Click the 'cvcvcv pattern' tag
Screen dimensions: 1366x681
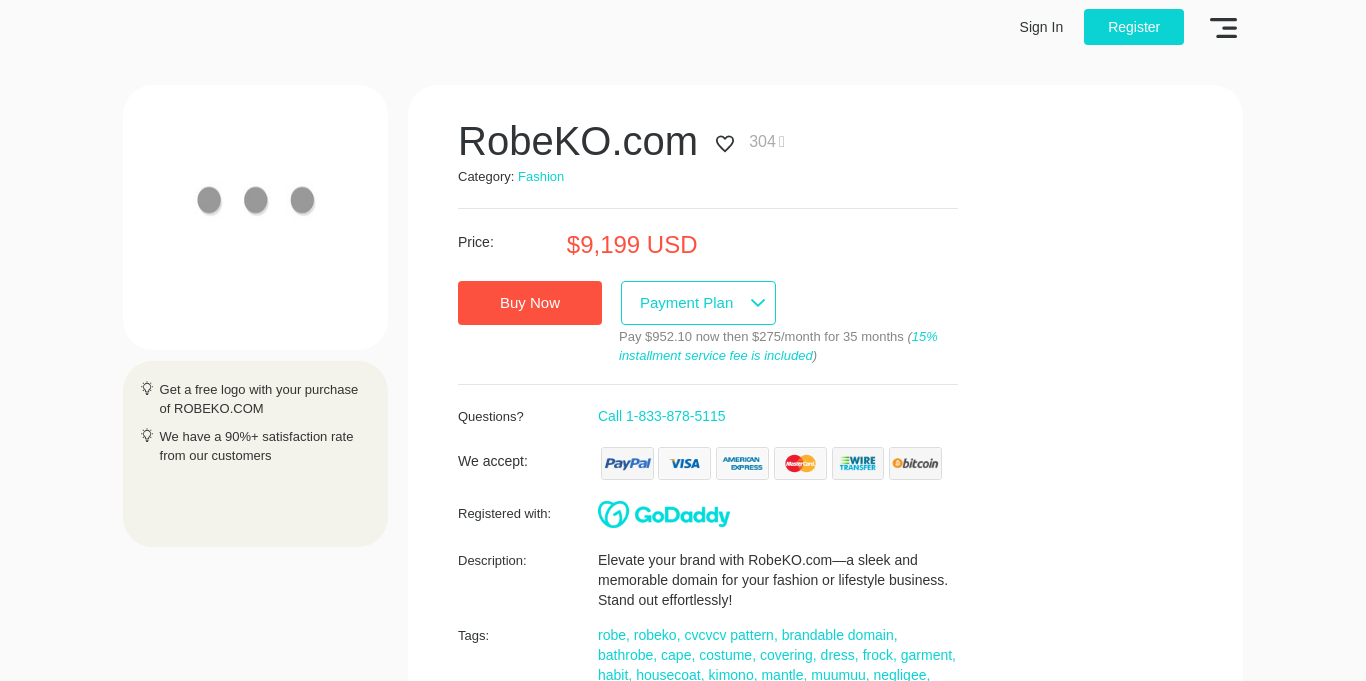click(729, 635)
